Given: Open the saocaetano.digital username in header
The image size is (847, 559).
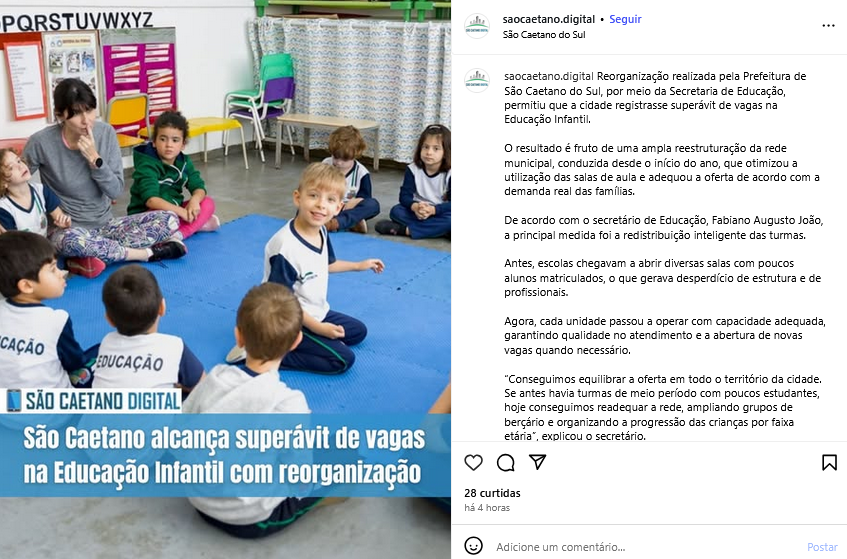Looking at the screenshot, I should (548, 19).
